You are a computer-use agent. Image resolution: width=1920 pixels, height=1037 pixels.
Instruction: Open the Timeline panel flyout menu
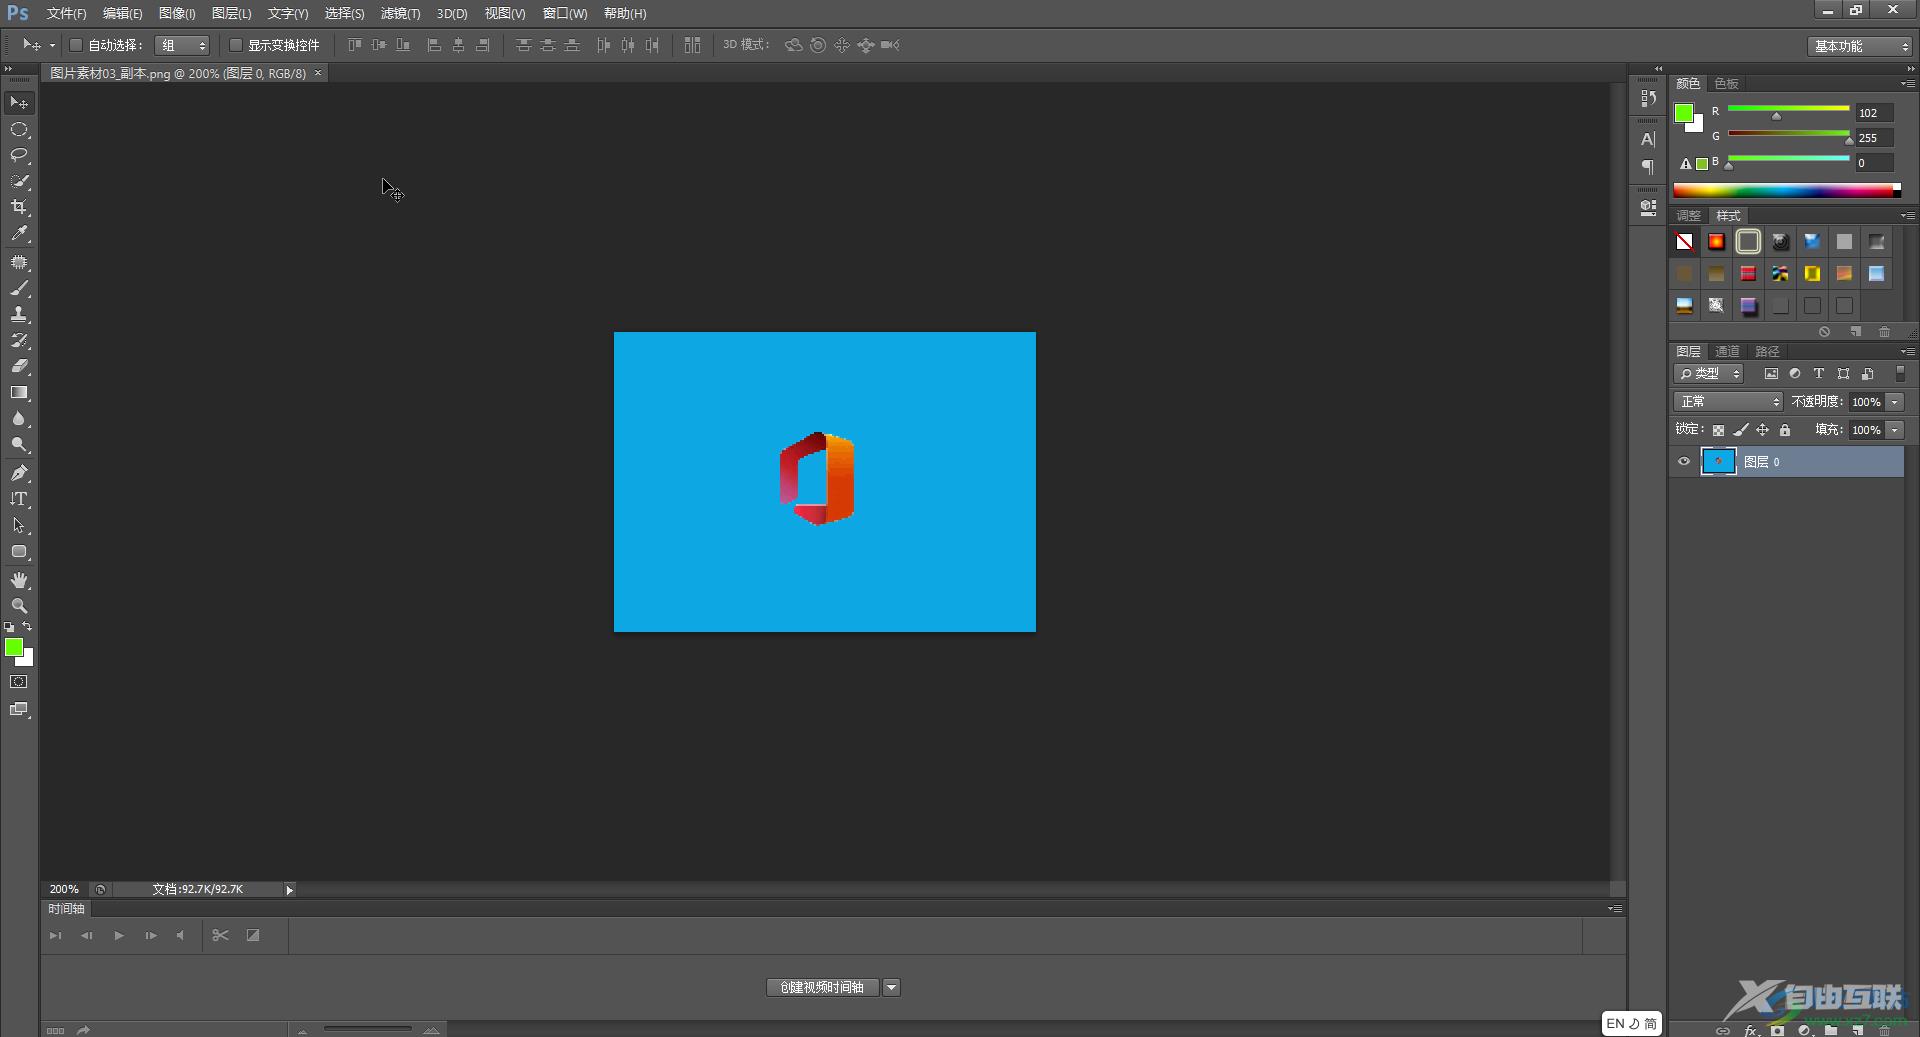coord(1615,909)
